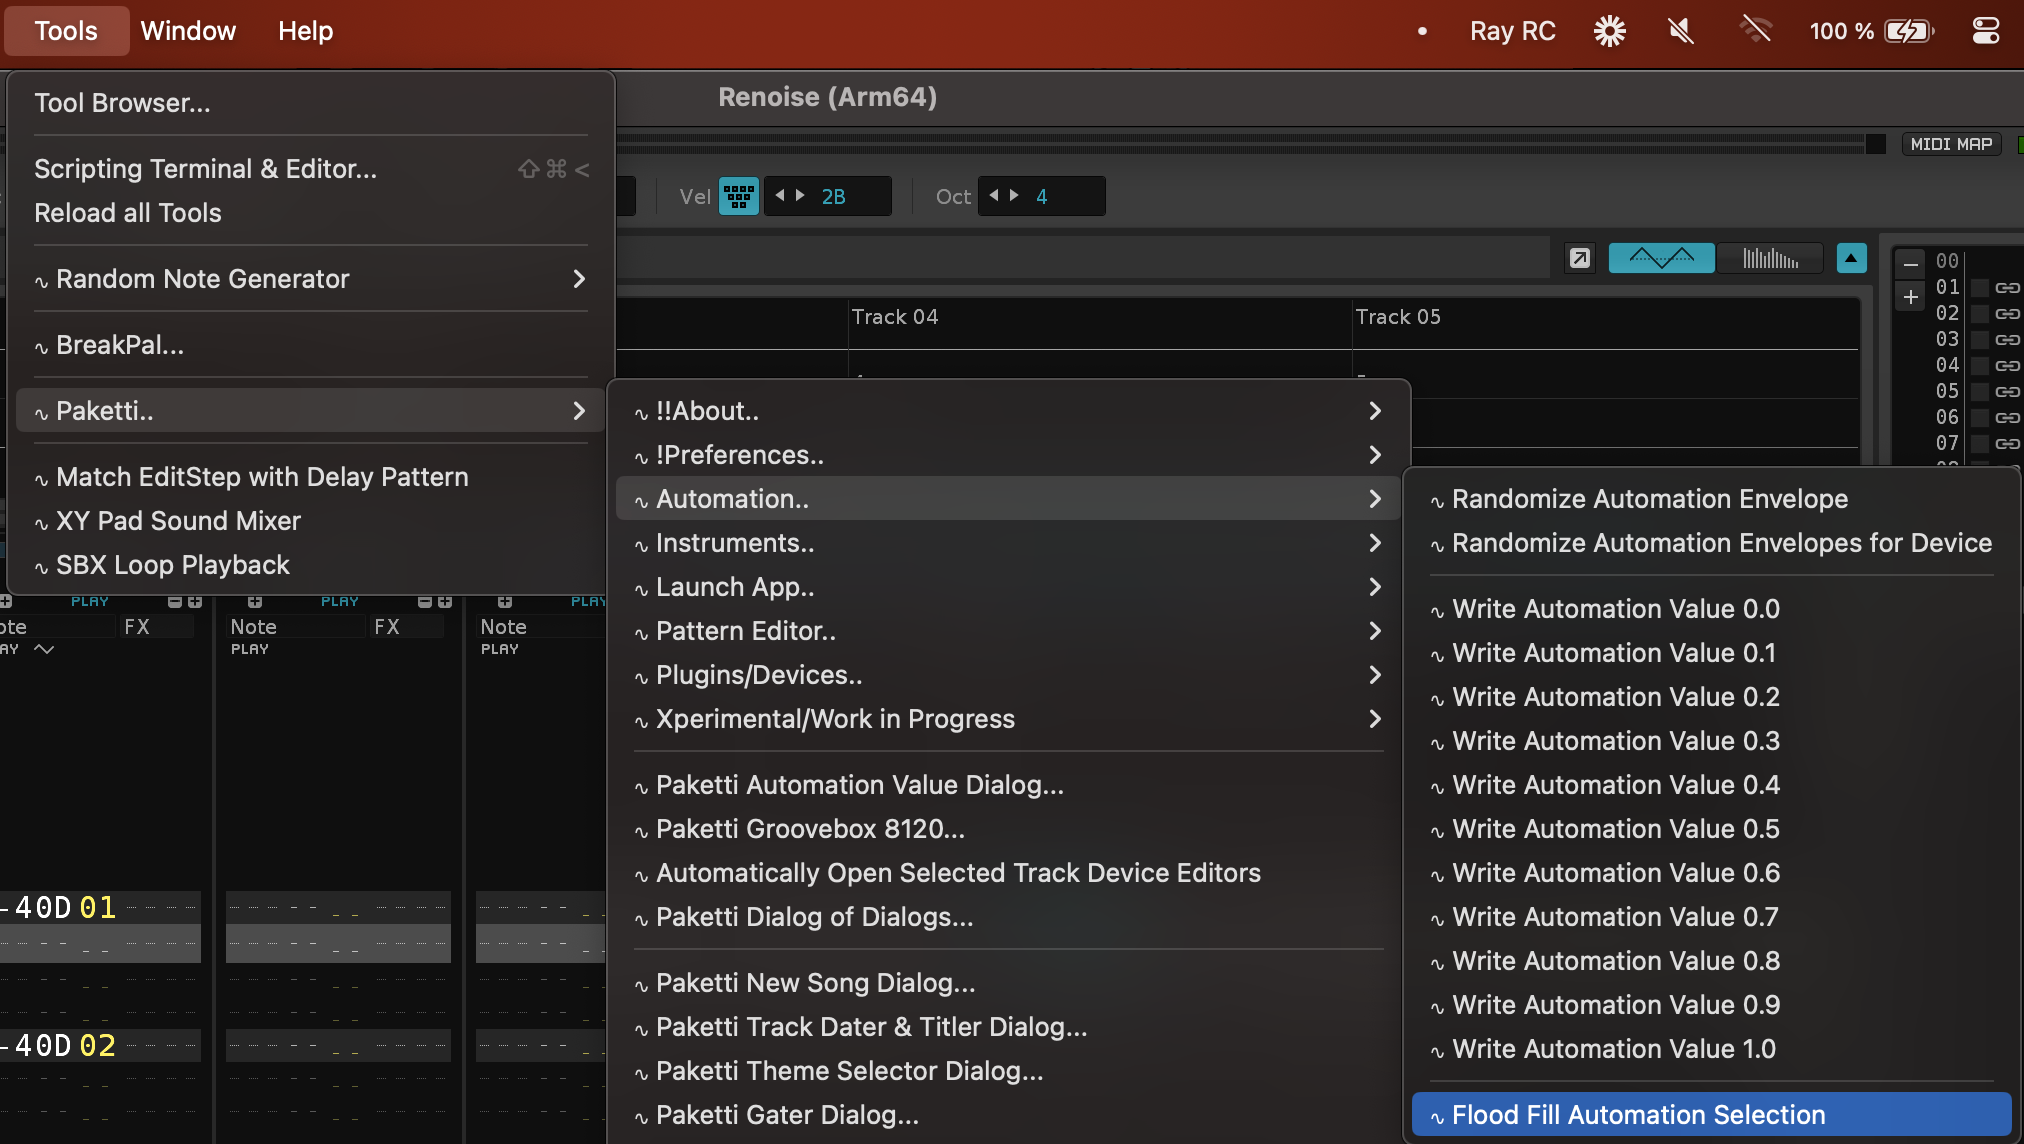Click the Track 04 header

click(x=895, y=317)
